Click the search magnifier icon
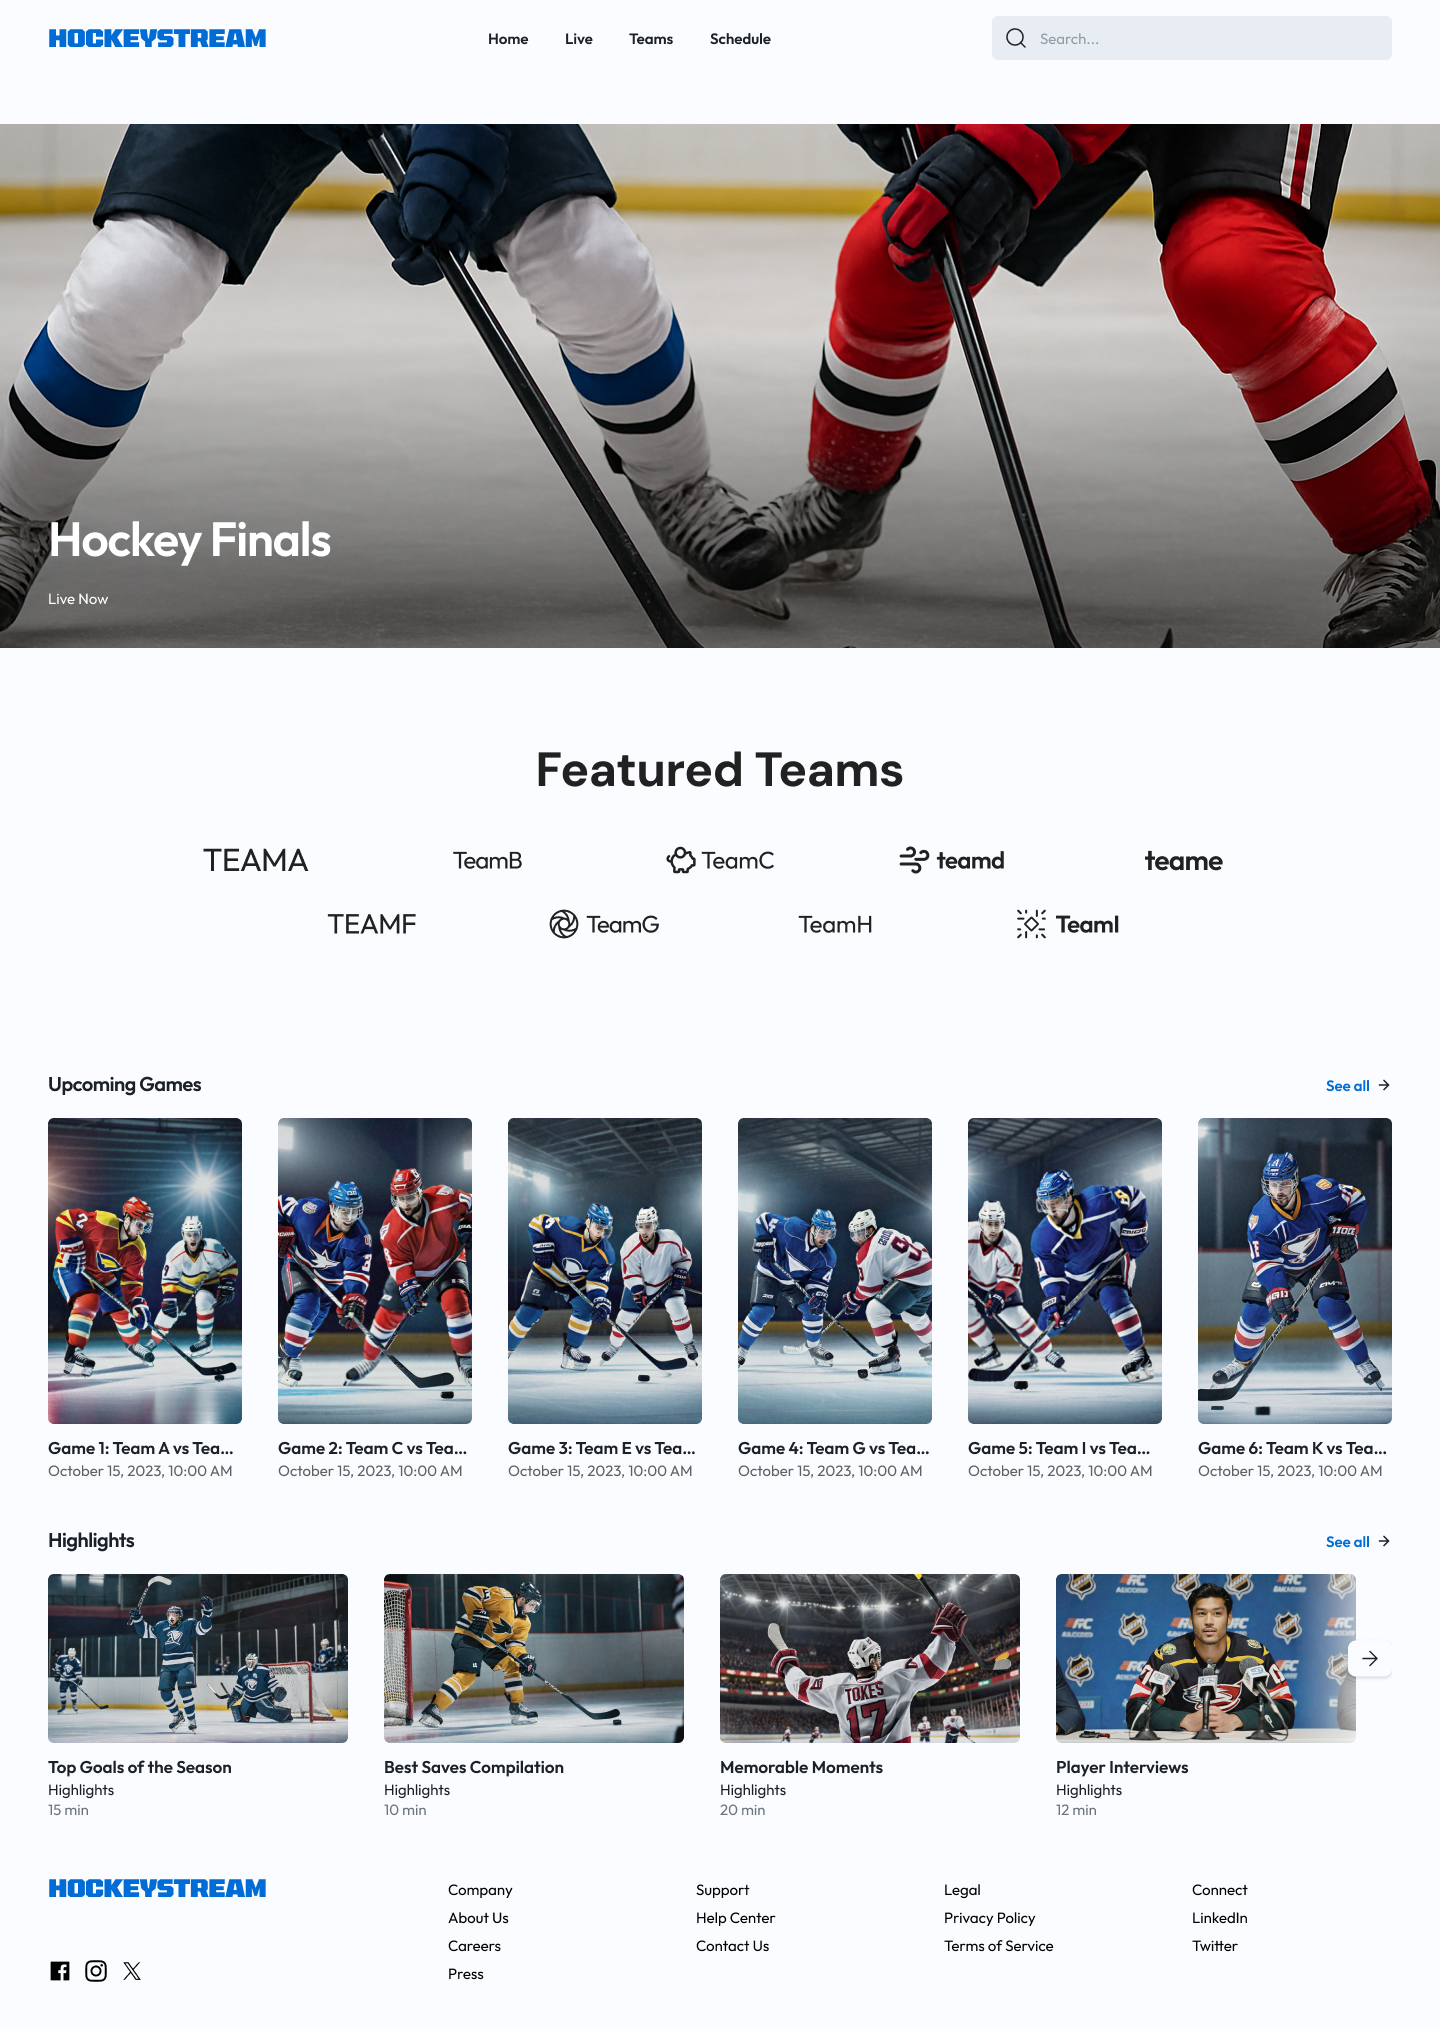The width and height of the screenshot is (1440, 2031). coord(1016,38)
